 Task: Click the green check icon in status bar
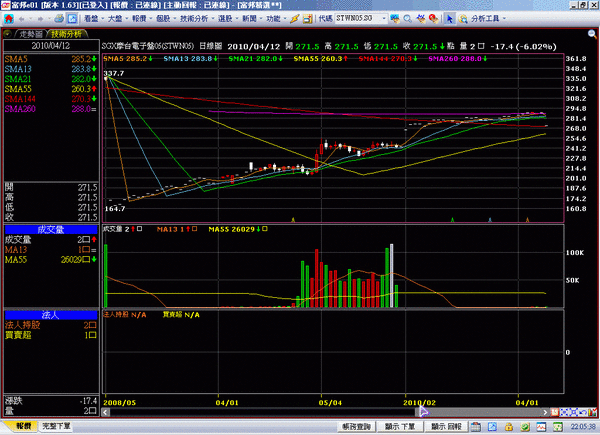[525, 427]
